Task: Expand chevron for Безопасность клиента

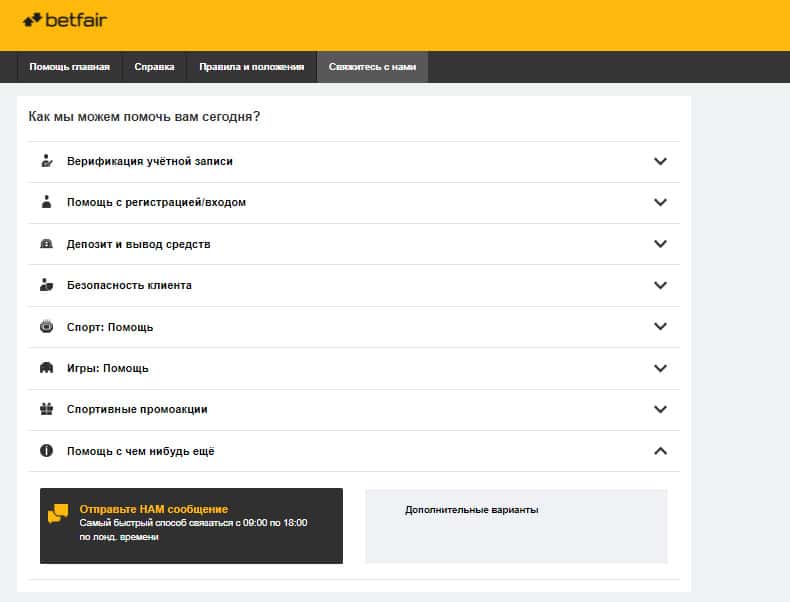Action: [660, 285]
